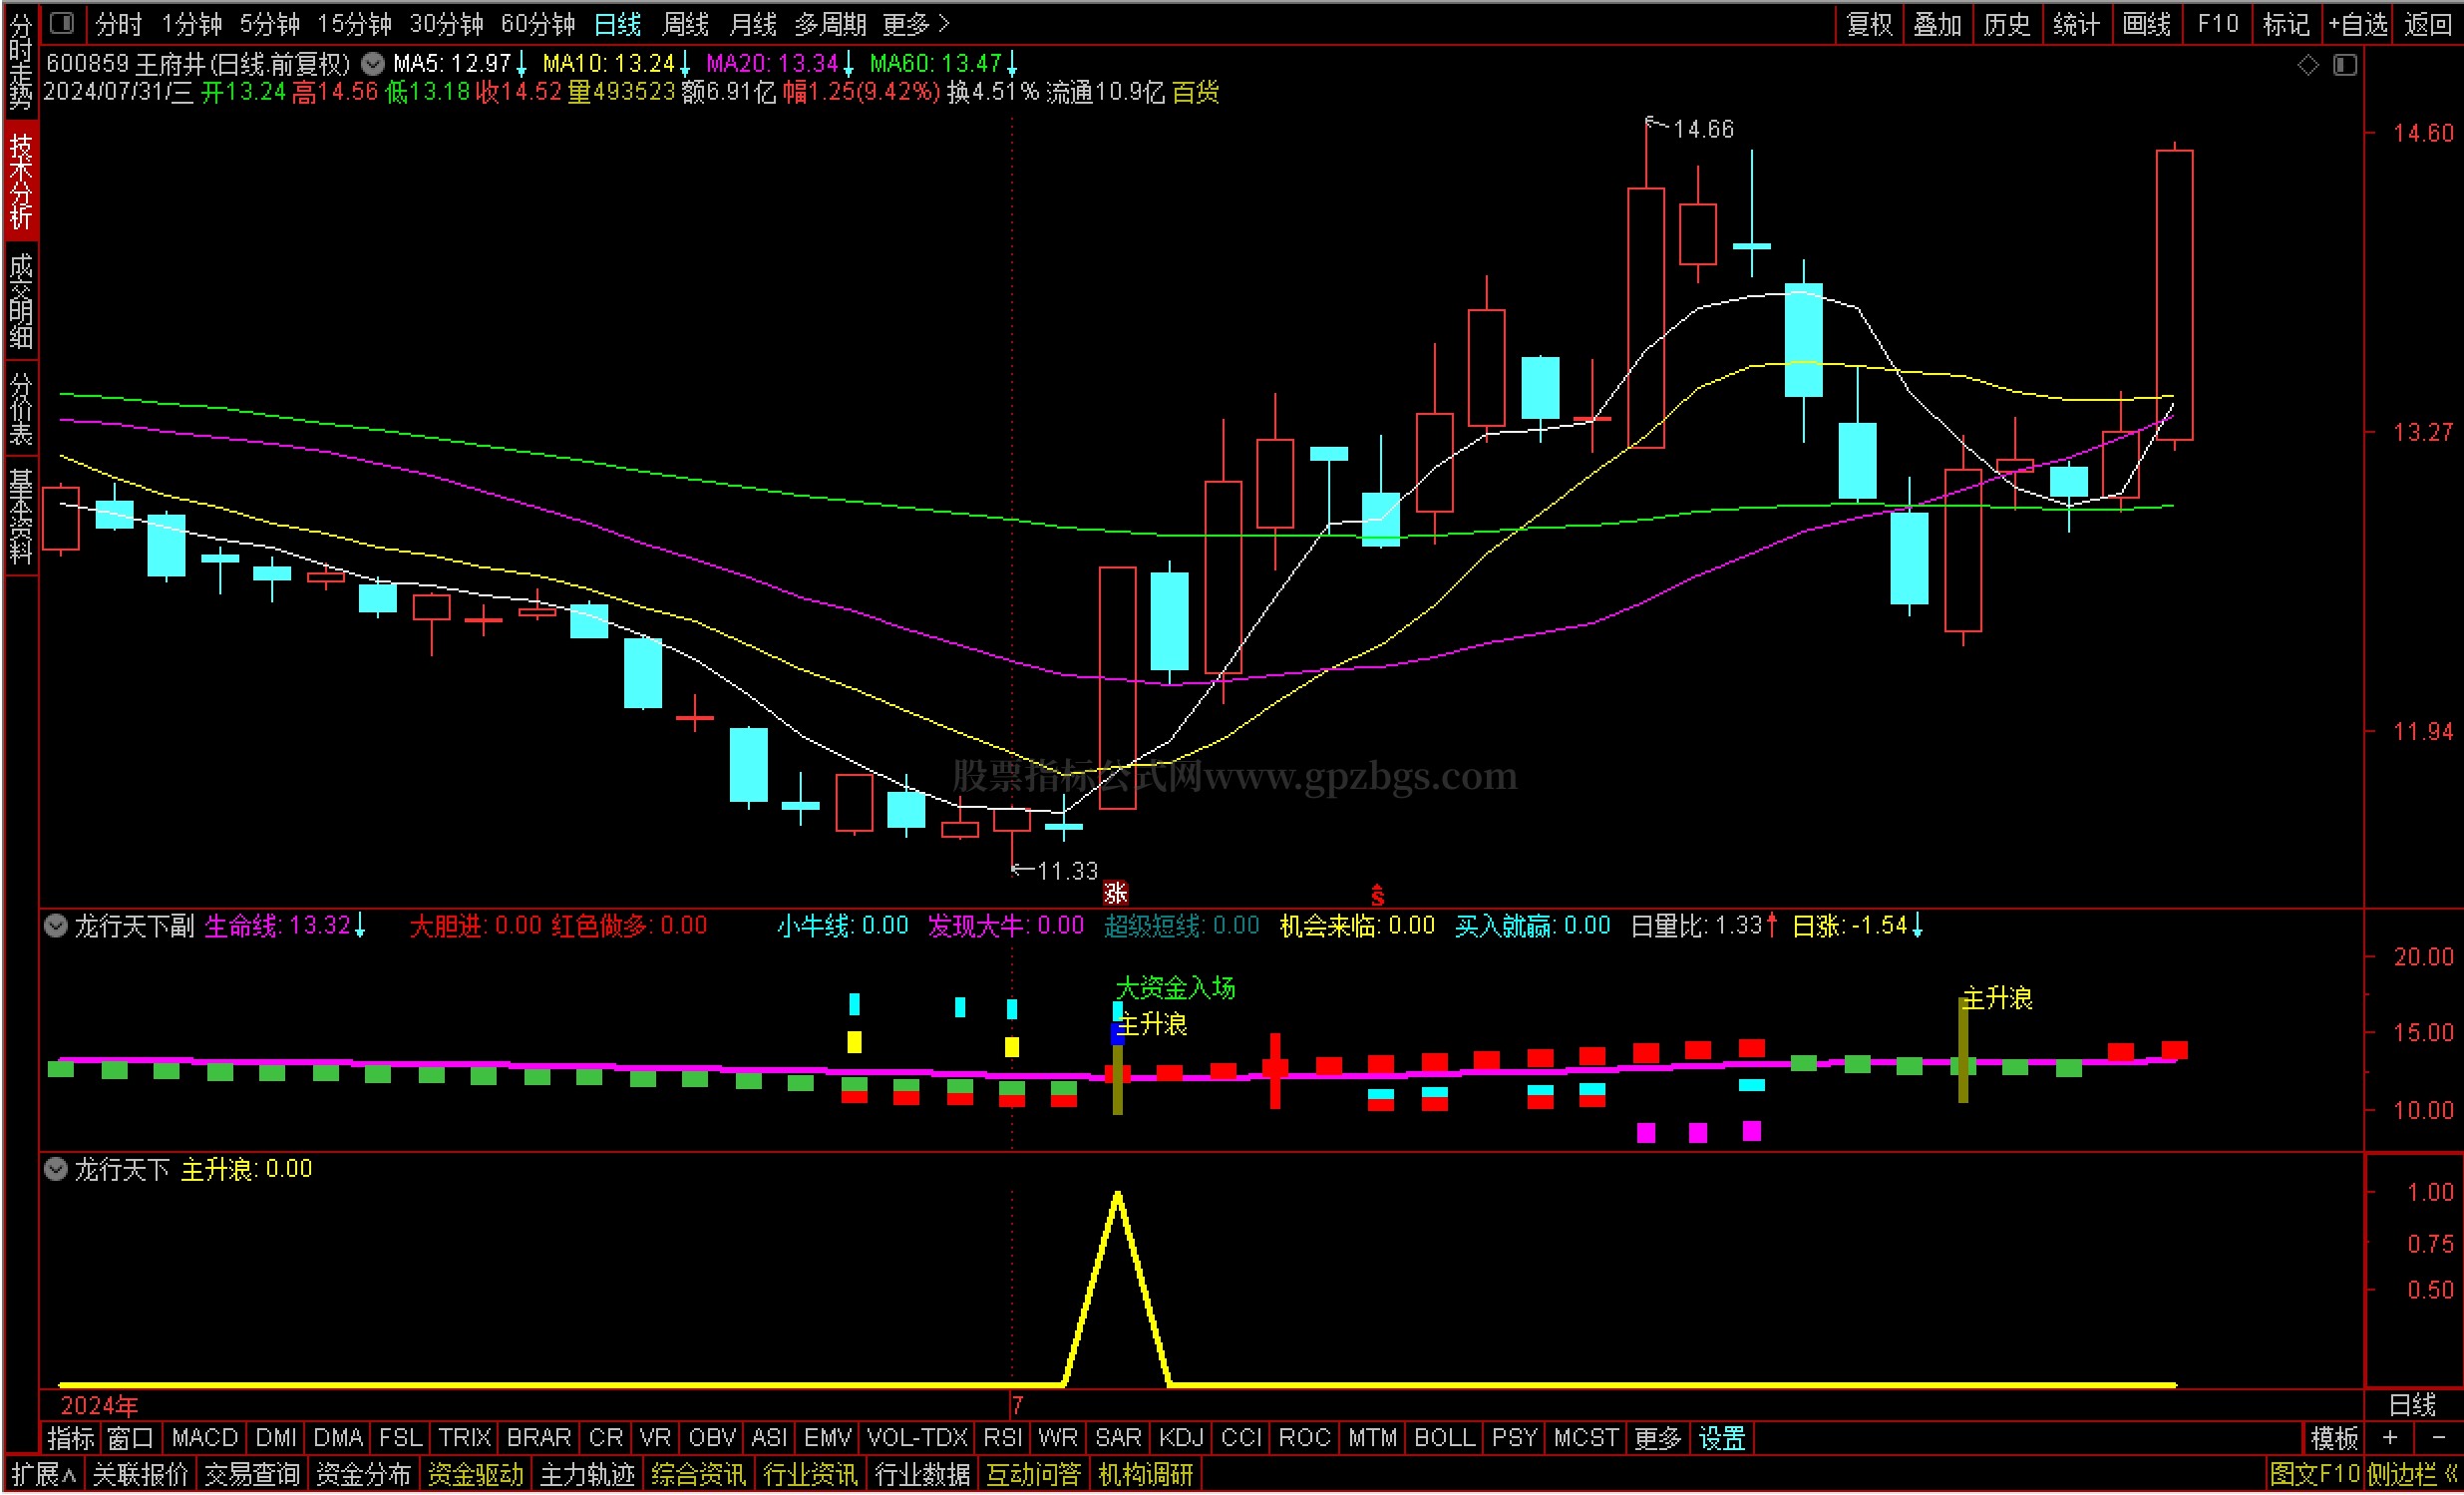2464x1495 pixels.
Task: Expand the 扩展 panel at bottom-left
Action: (x=44, y=1474)
